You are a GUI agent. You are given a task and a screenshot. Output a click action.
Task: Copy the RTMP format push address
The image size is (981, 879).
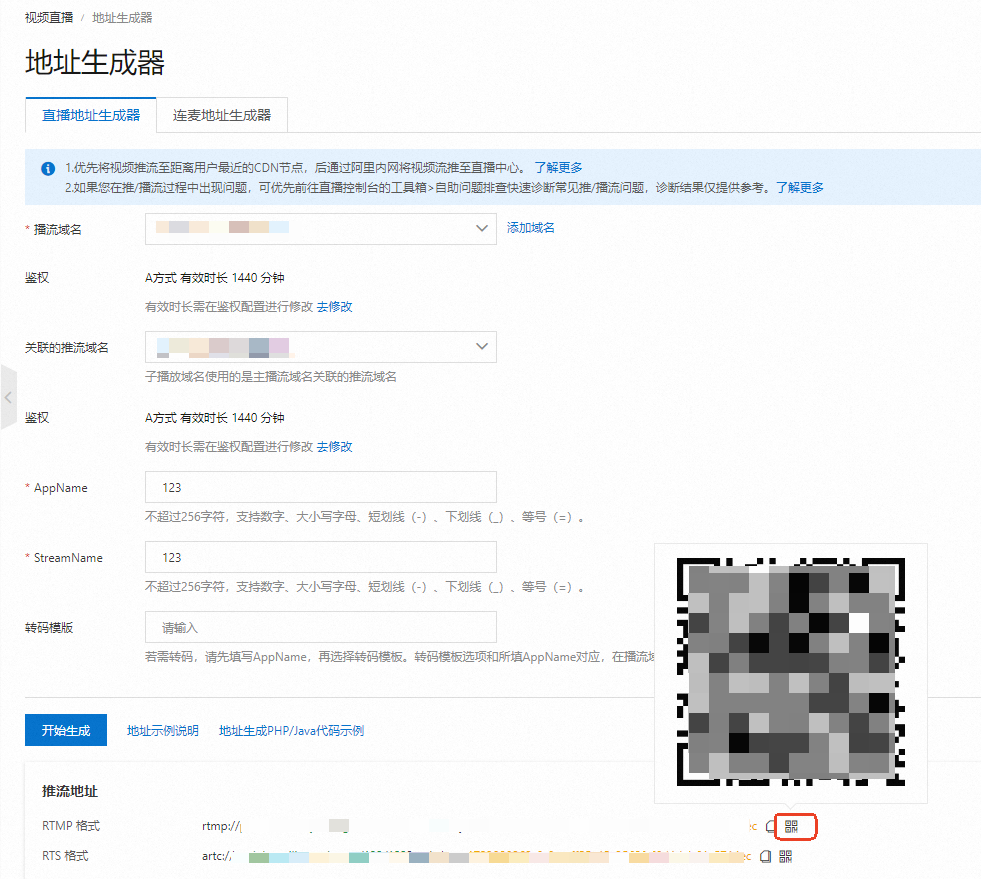[771, 826]
